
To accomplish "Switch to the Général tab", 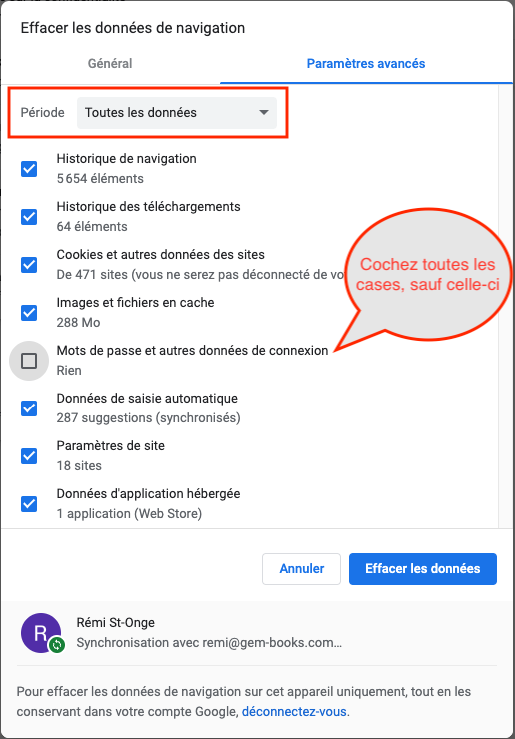I will 110,64.
